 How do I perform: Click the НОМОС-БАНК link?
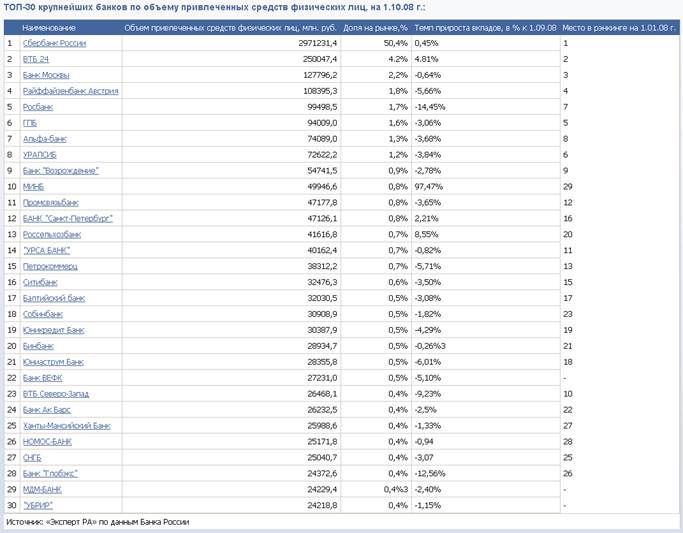(x=47, y=442)
